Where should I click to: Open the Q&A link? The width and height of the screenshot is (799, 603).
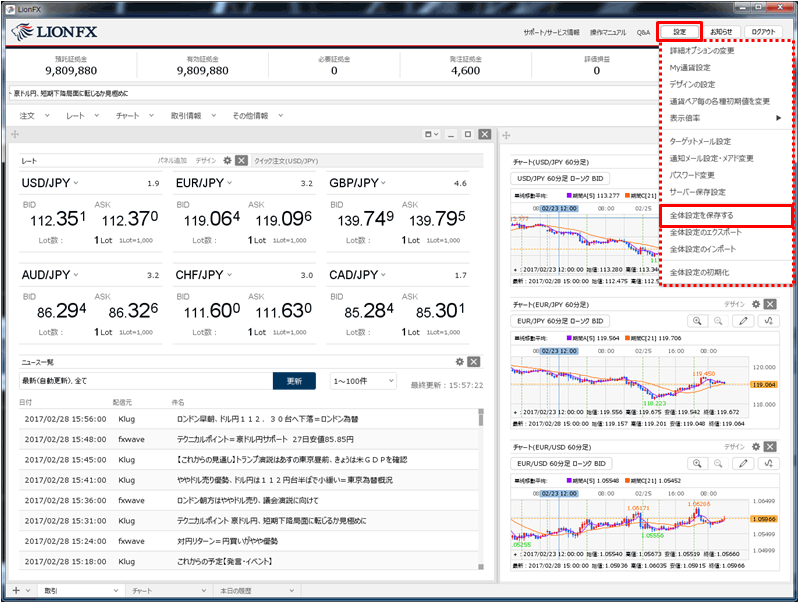click(x=643, y=32)
